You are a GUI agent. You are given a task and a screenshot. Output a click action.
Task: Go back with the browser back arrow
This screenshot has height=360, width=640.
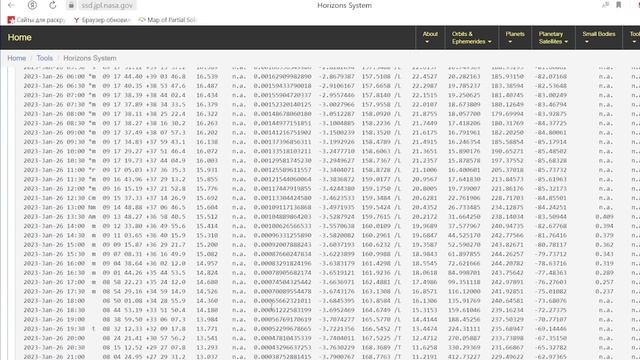11,5
